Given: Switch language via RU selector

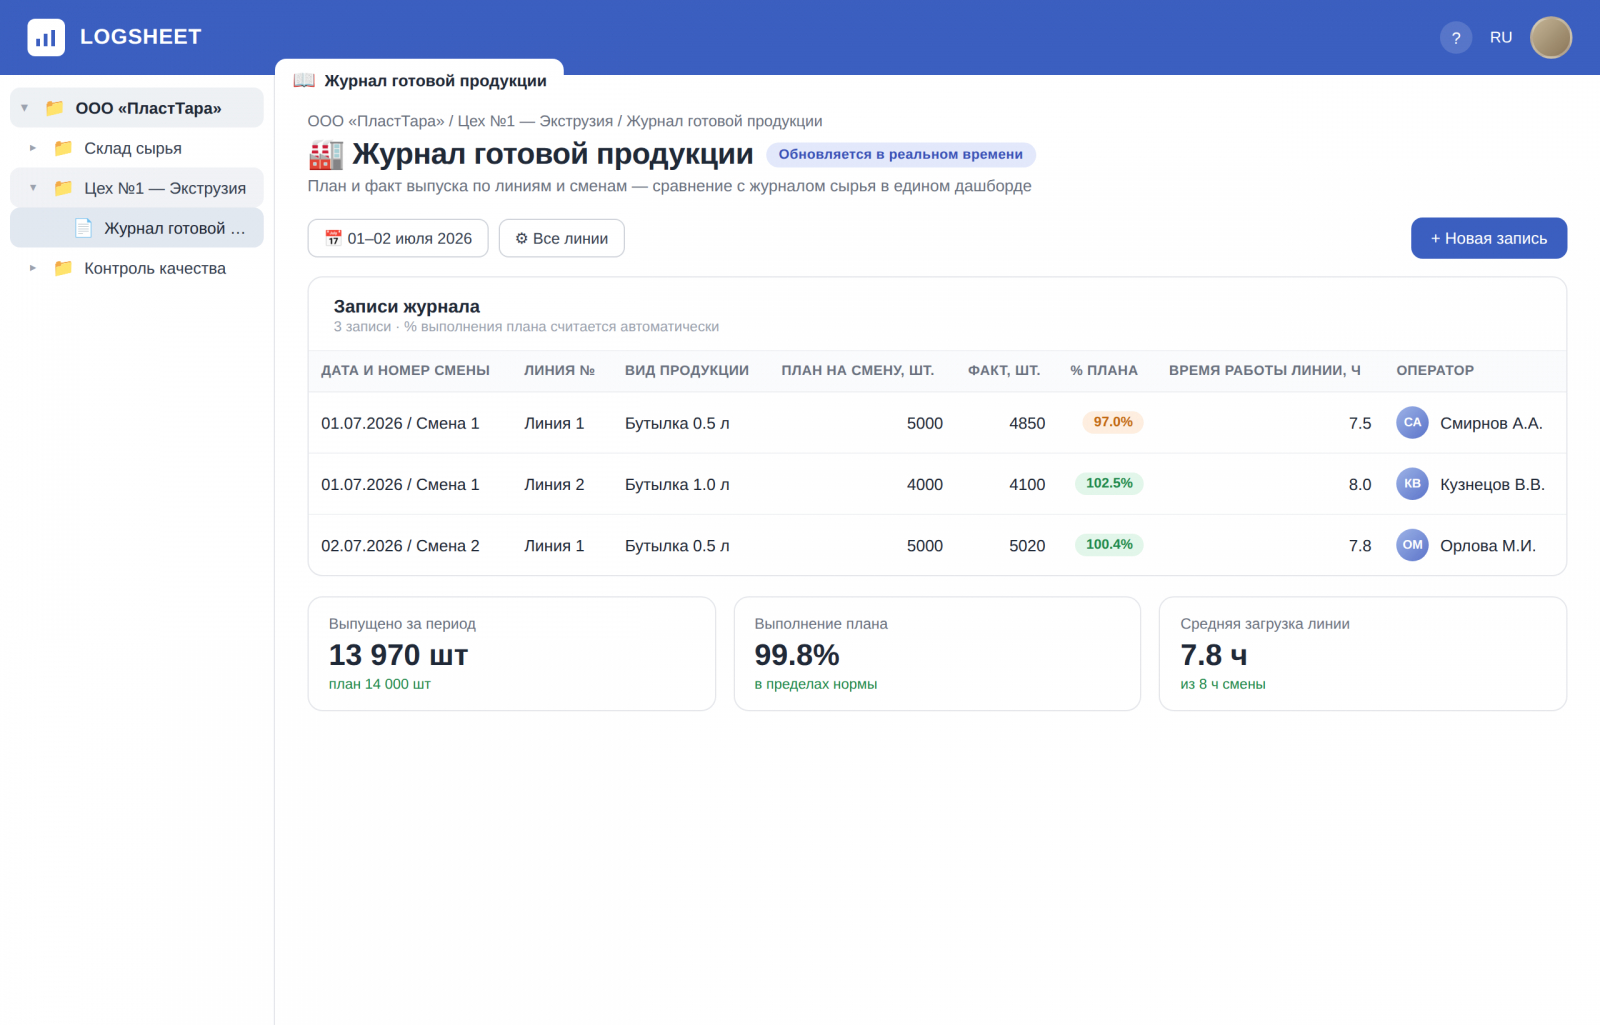Looking at the screenshot, I should tap(1501, 37).
